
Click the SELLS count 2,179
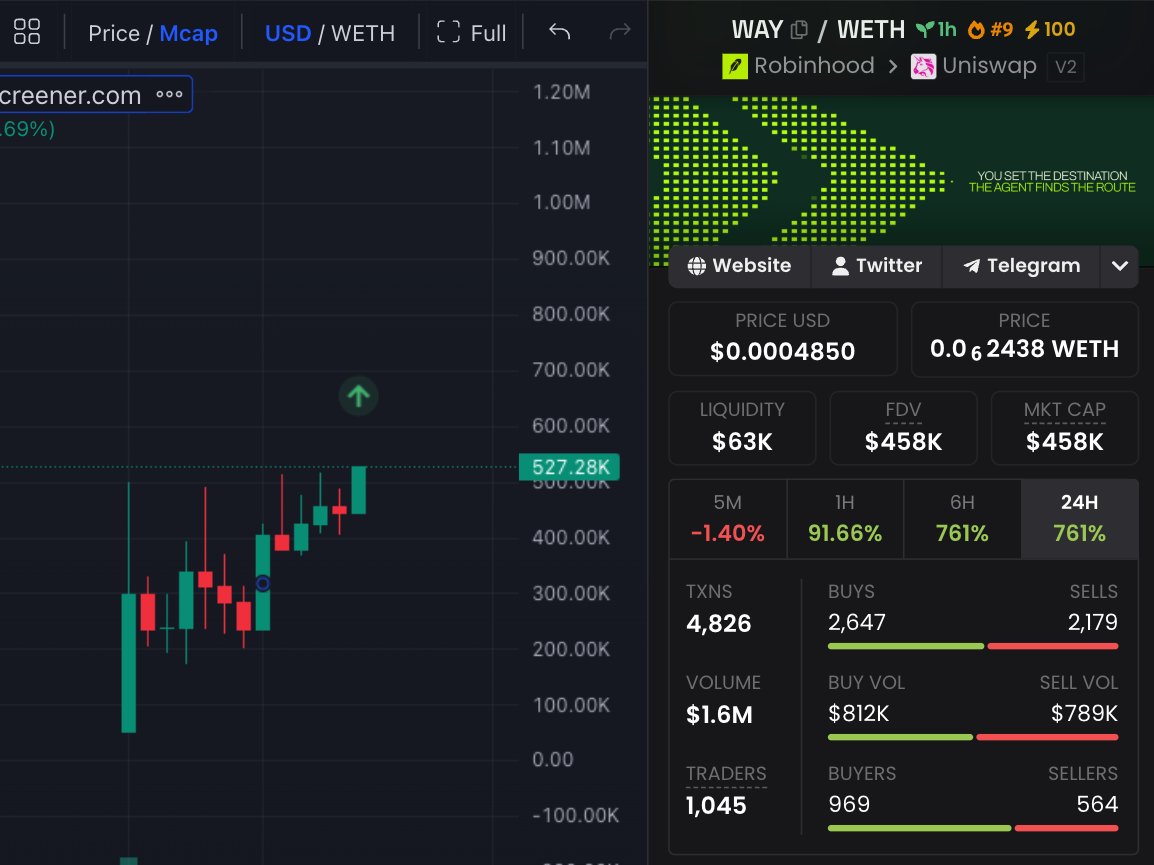(1093, 623)
